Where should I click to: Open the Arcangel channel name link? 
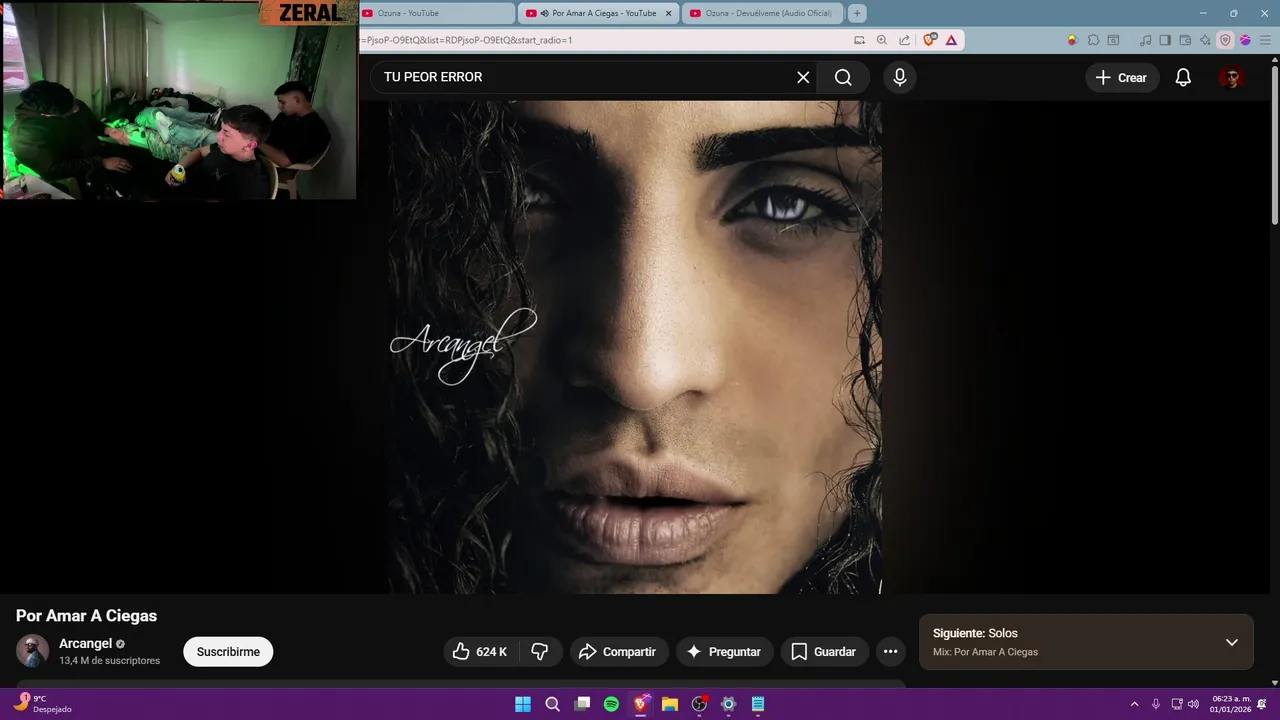85,643
